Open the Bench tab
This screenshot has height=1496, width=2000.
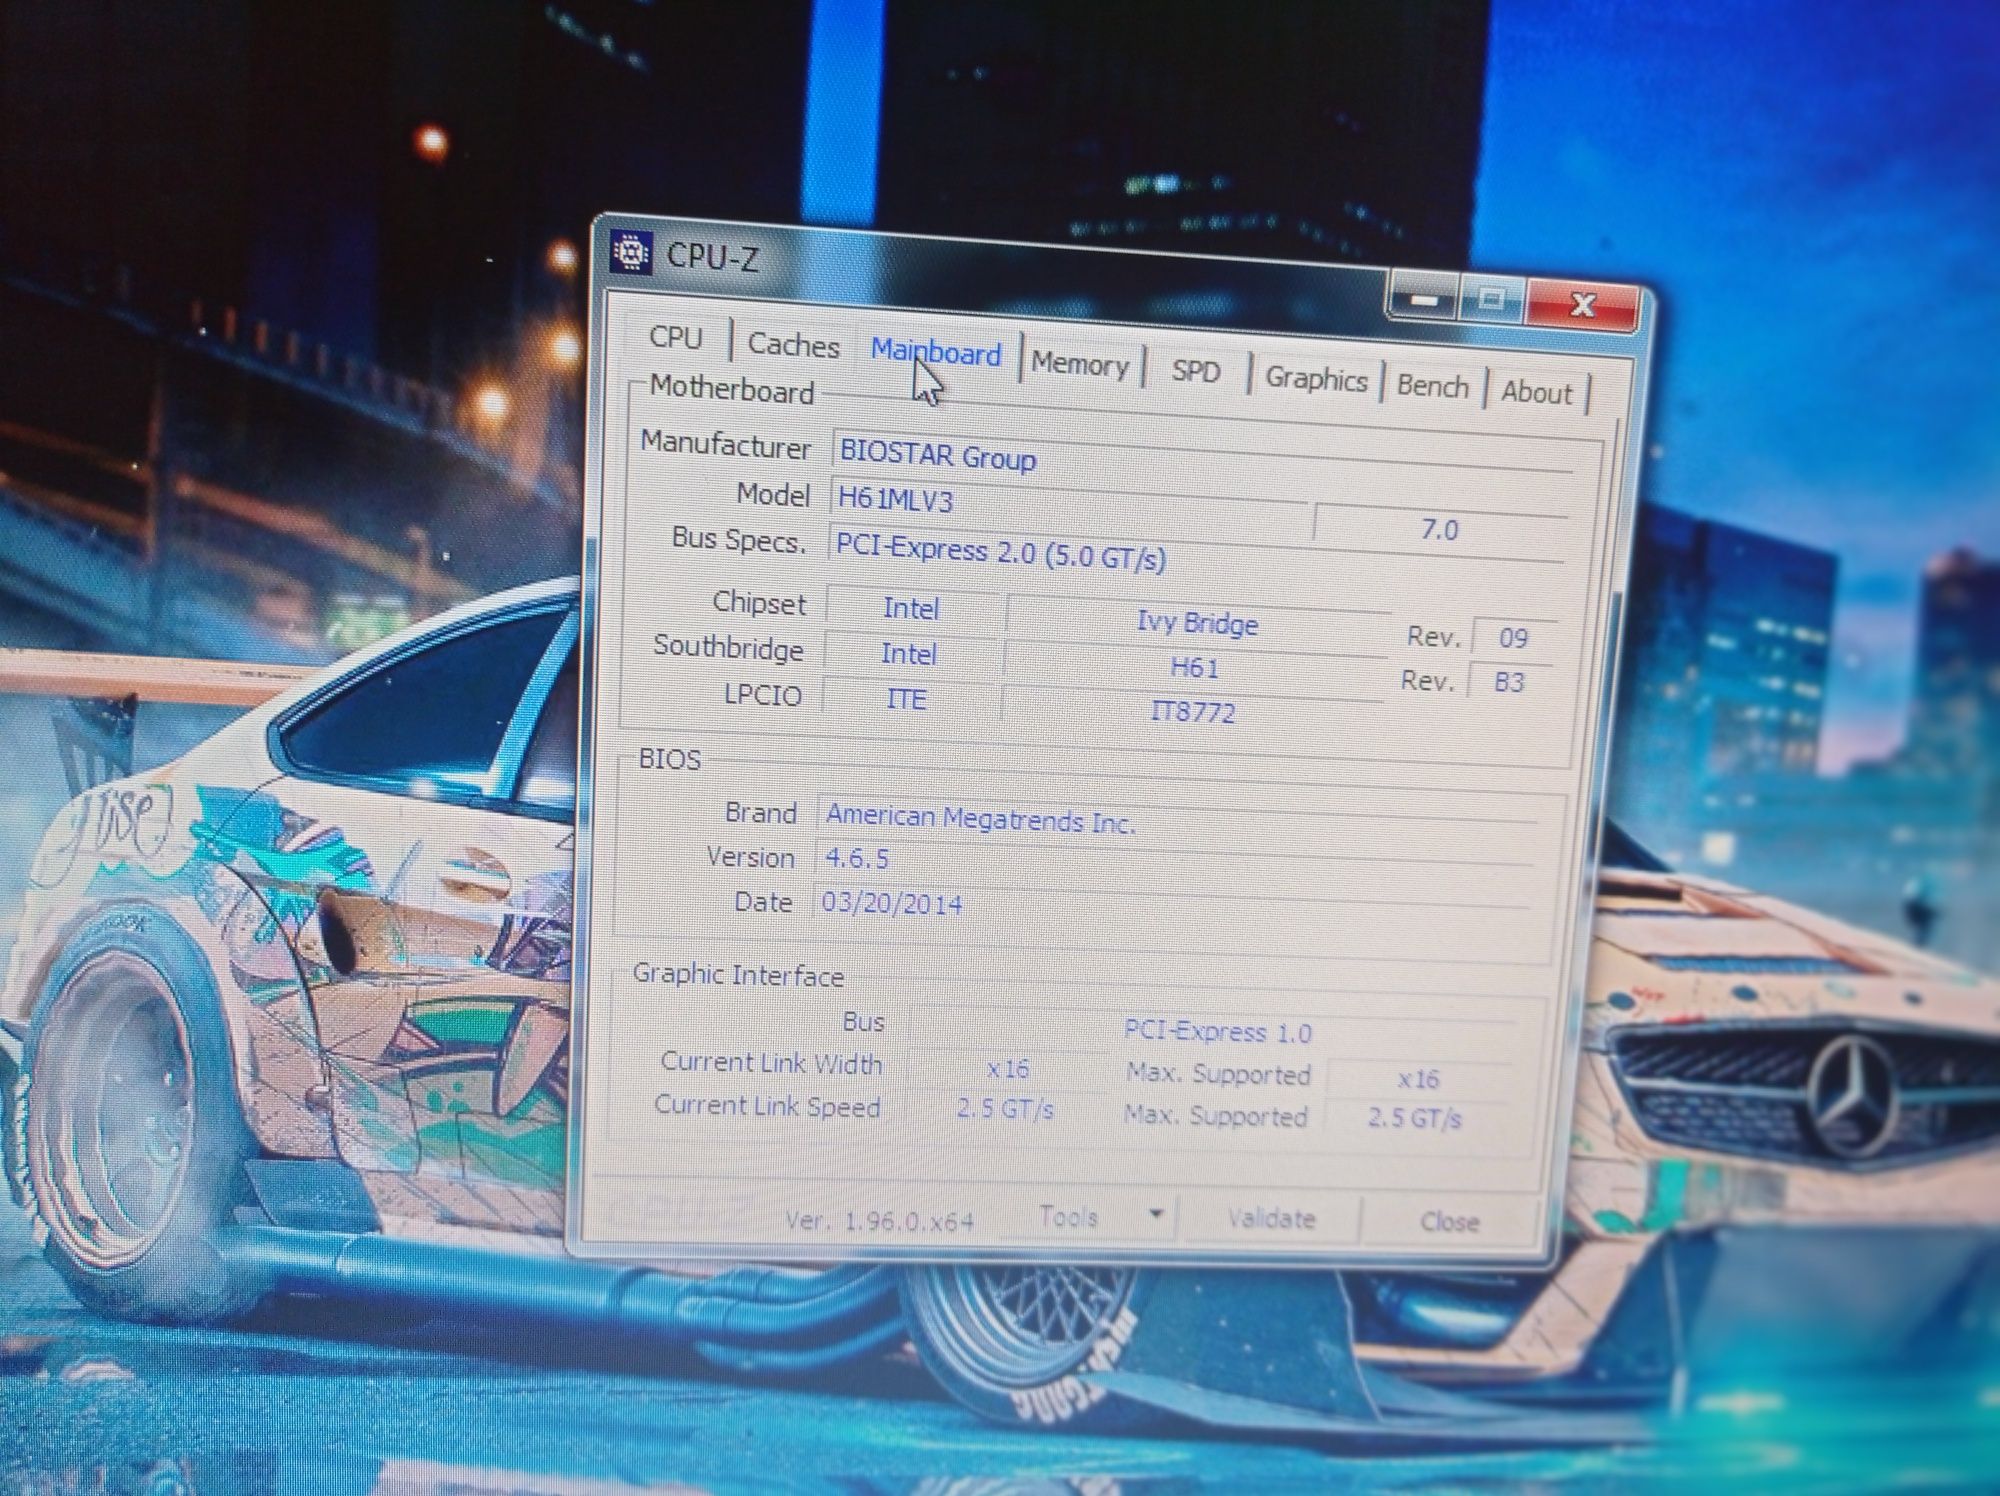[1432, 386]
